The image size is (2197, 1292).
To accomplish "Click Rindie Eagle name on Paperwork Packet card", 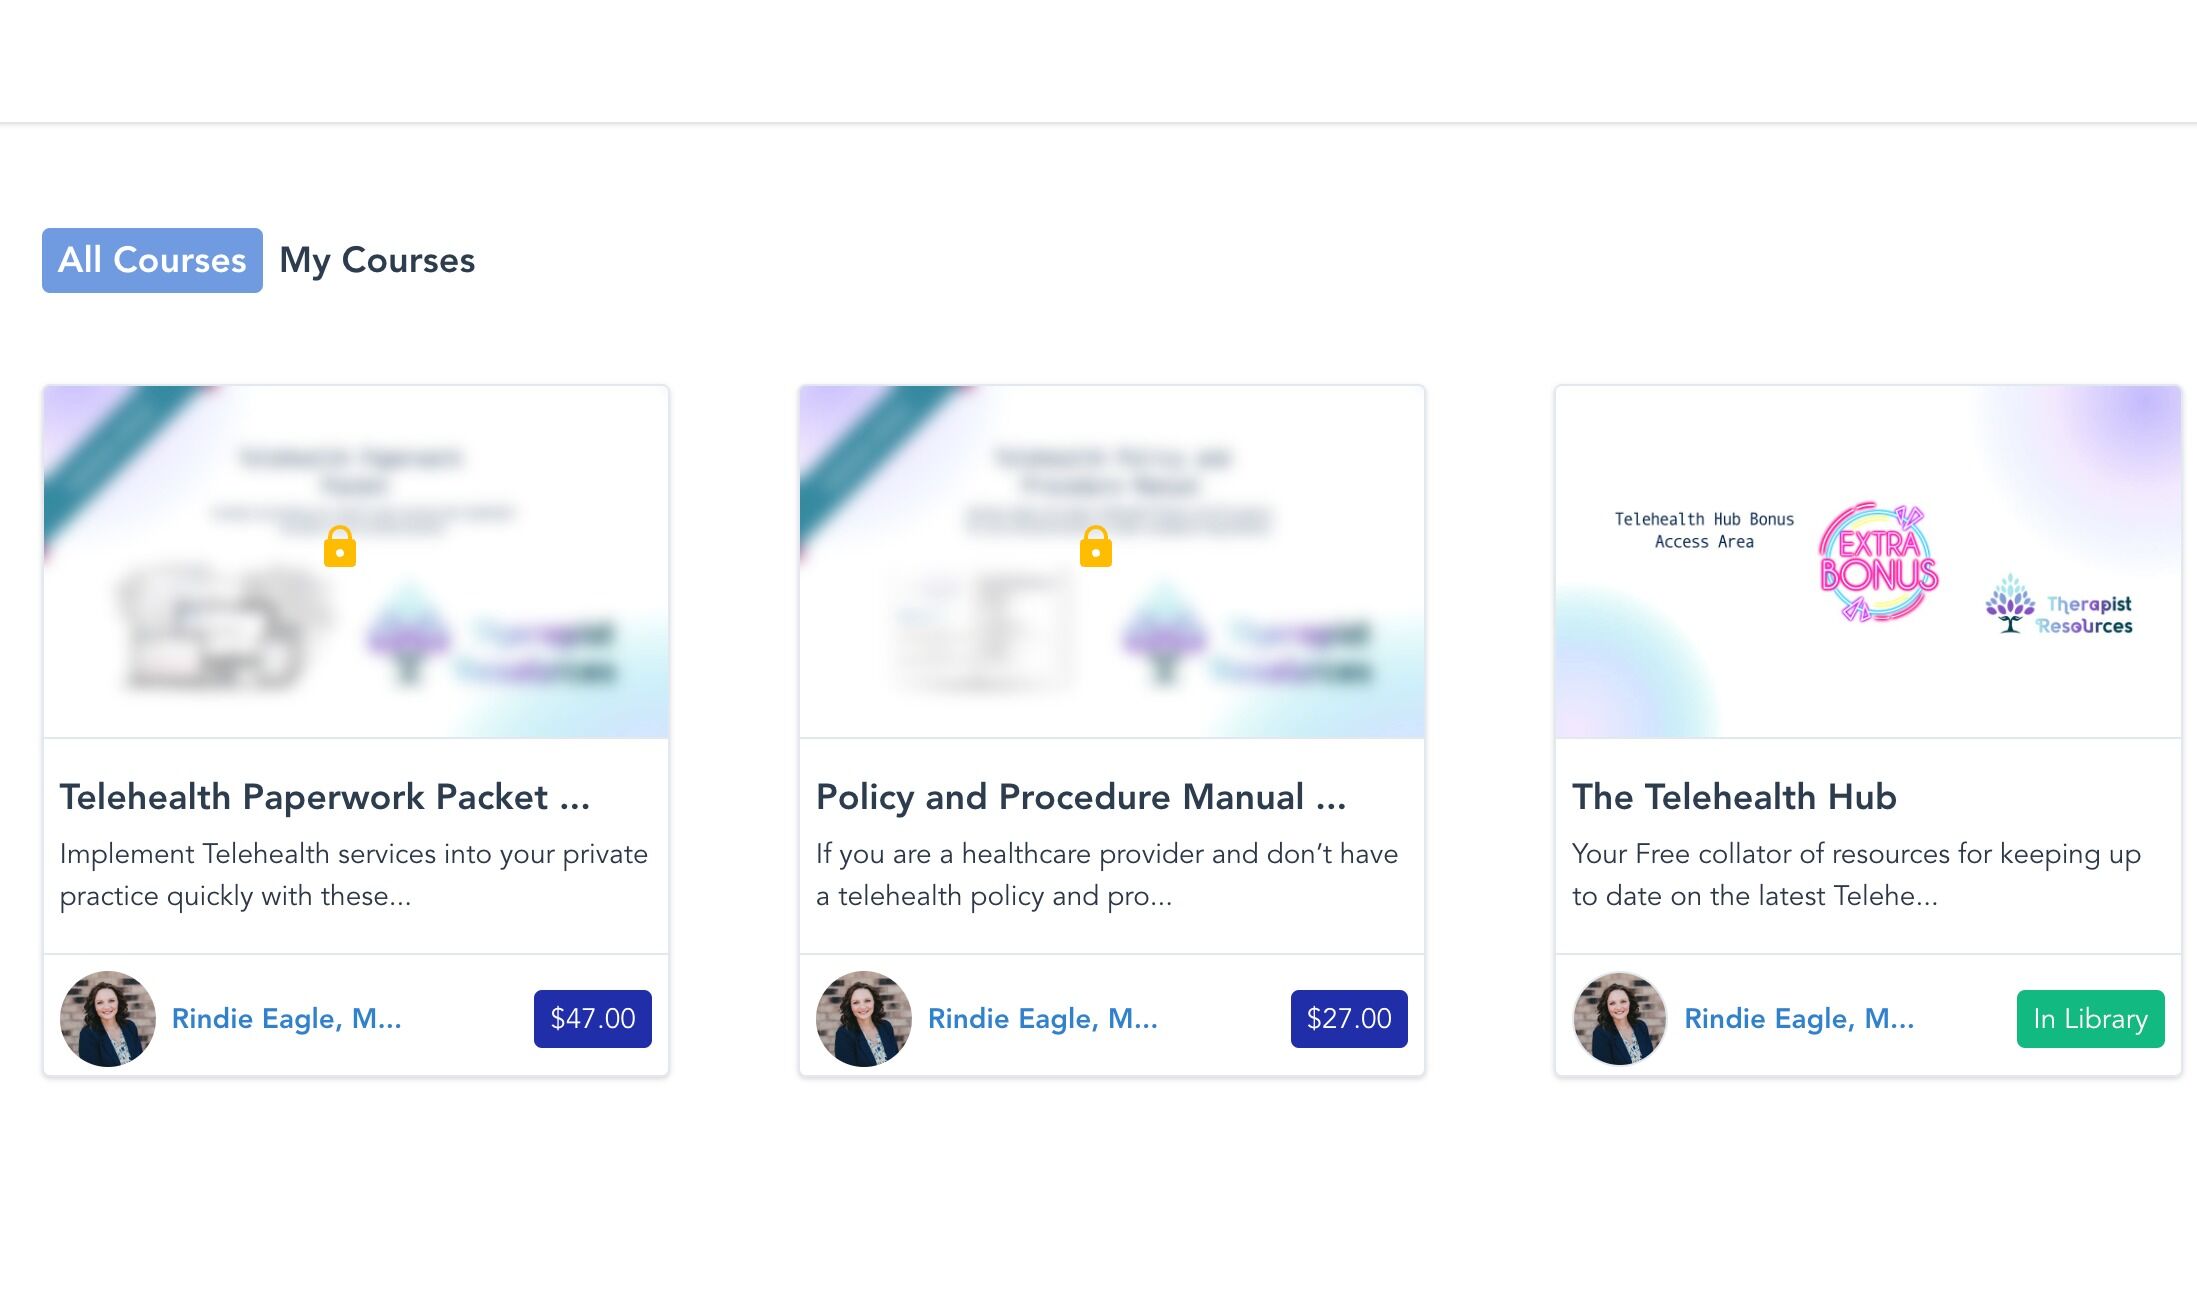I will (286, 1018).
